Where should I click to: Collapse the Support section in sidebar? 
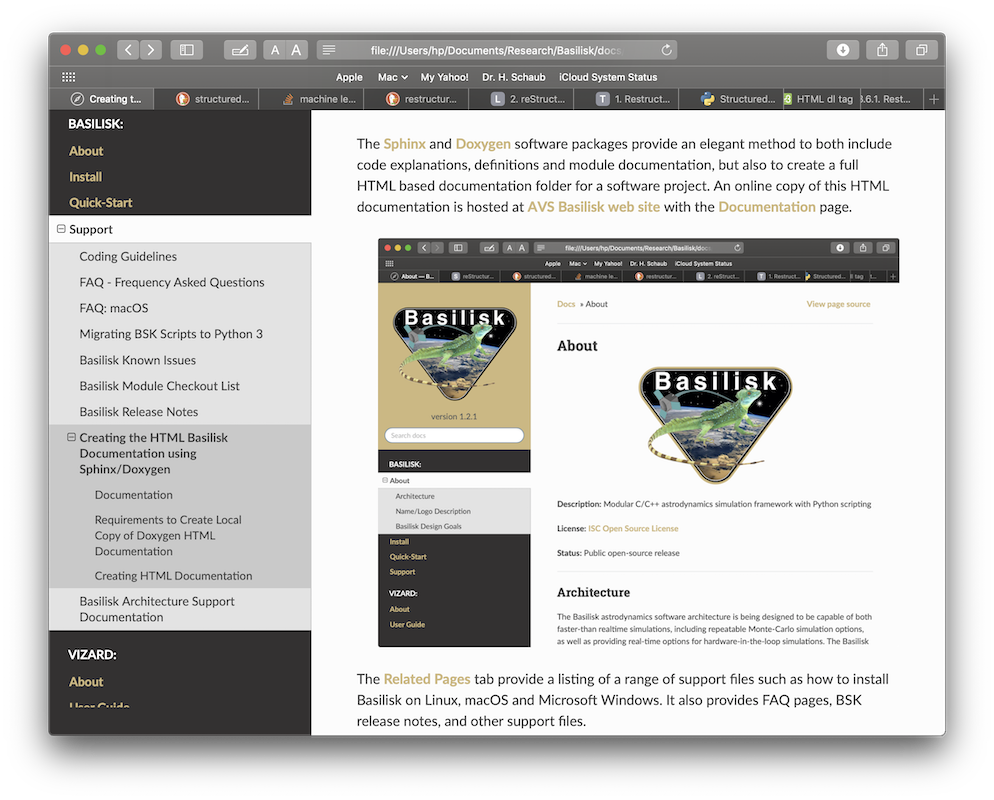(x=61, y=229)
